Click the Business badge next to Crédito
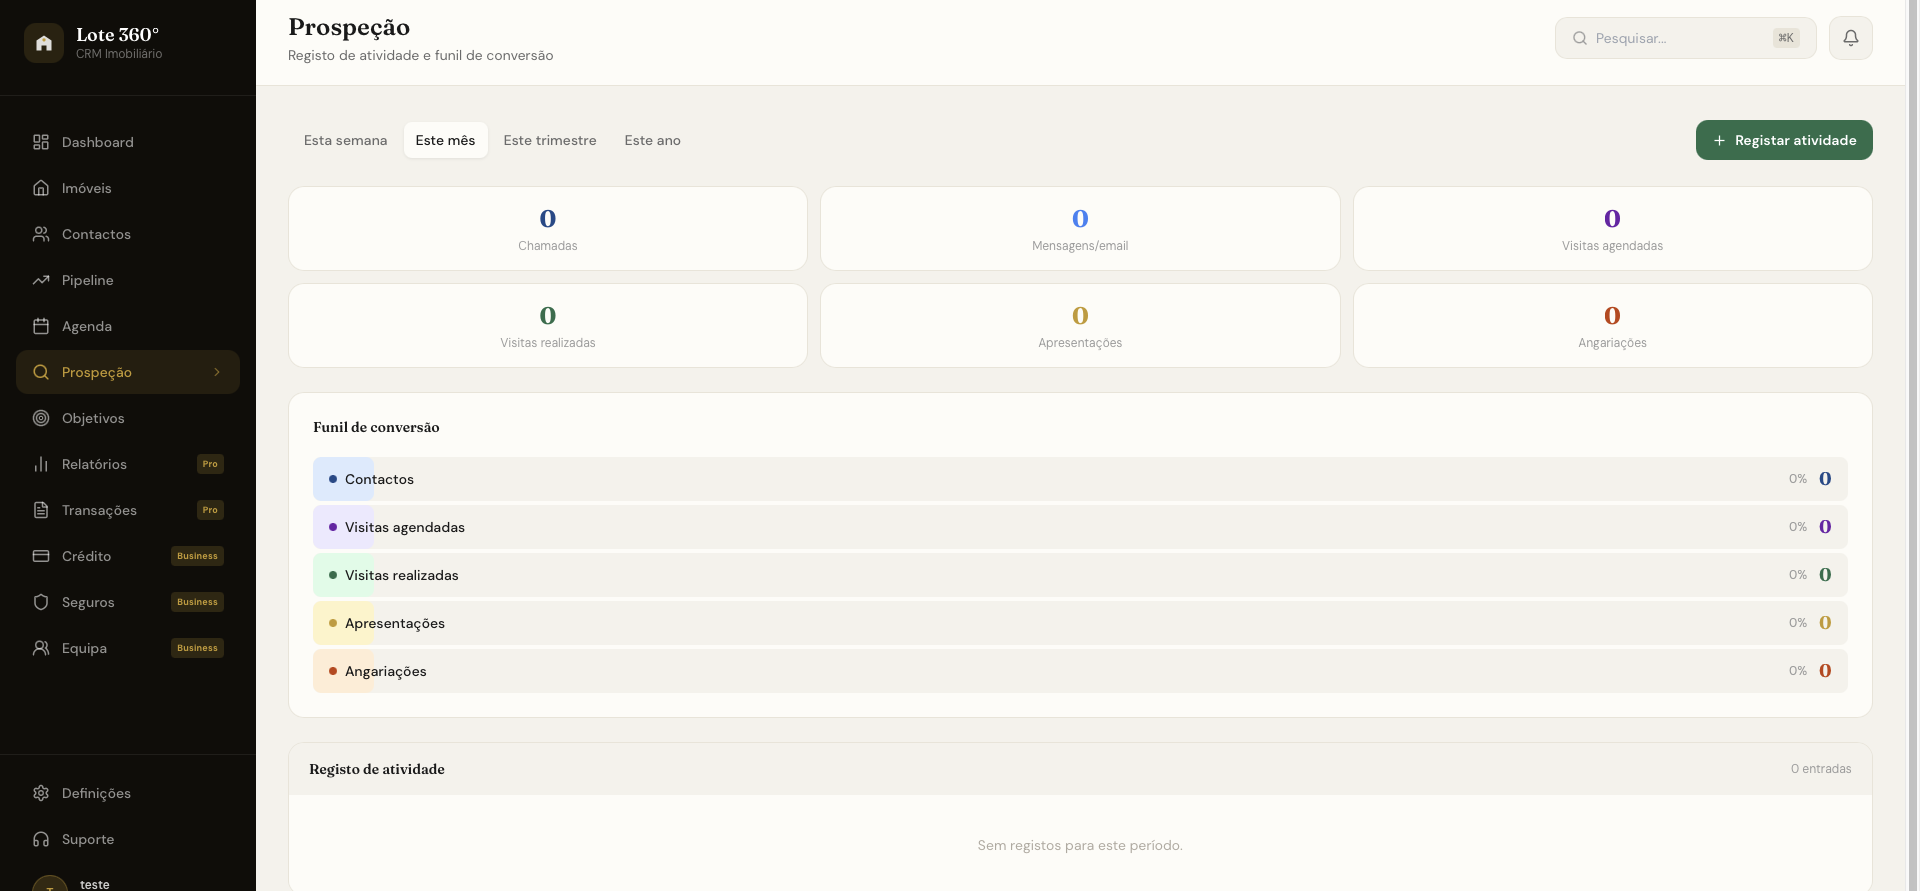 coord(197,556)
